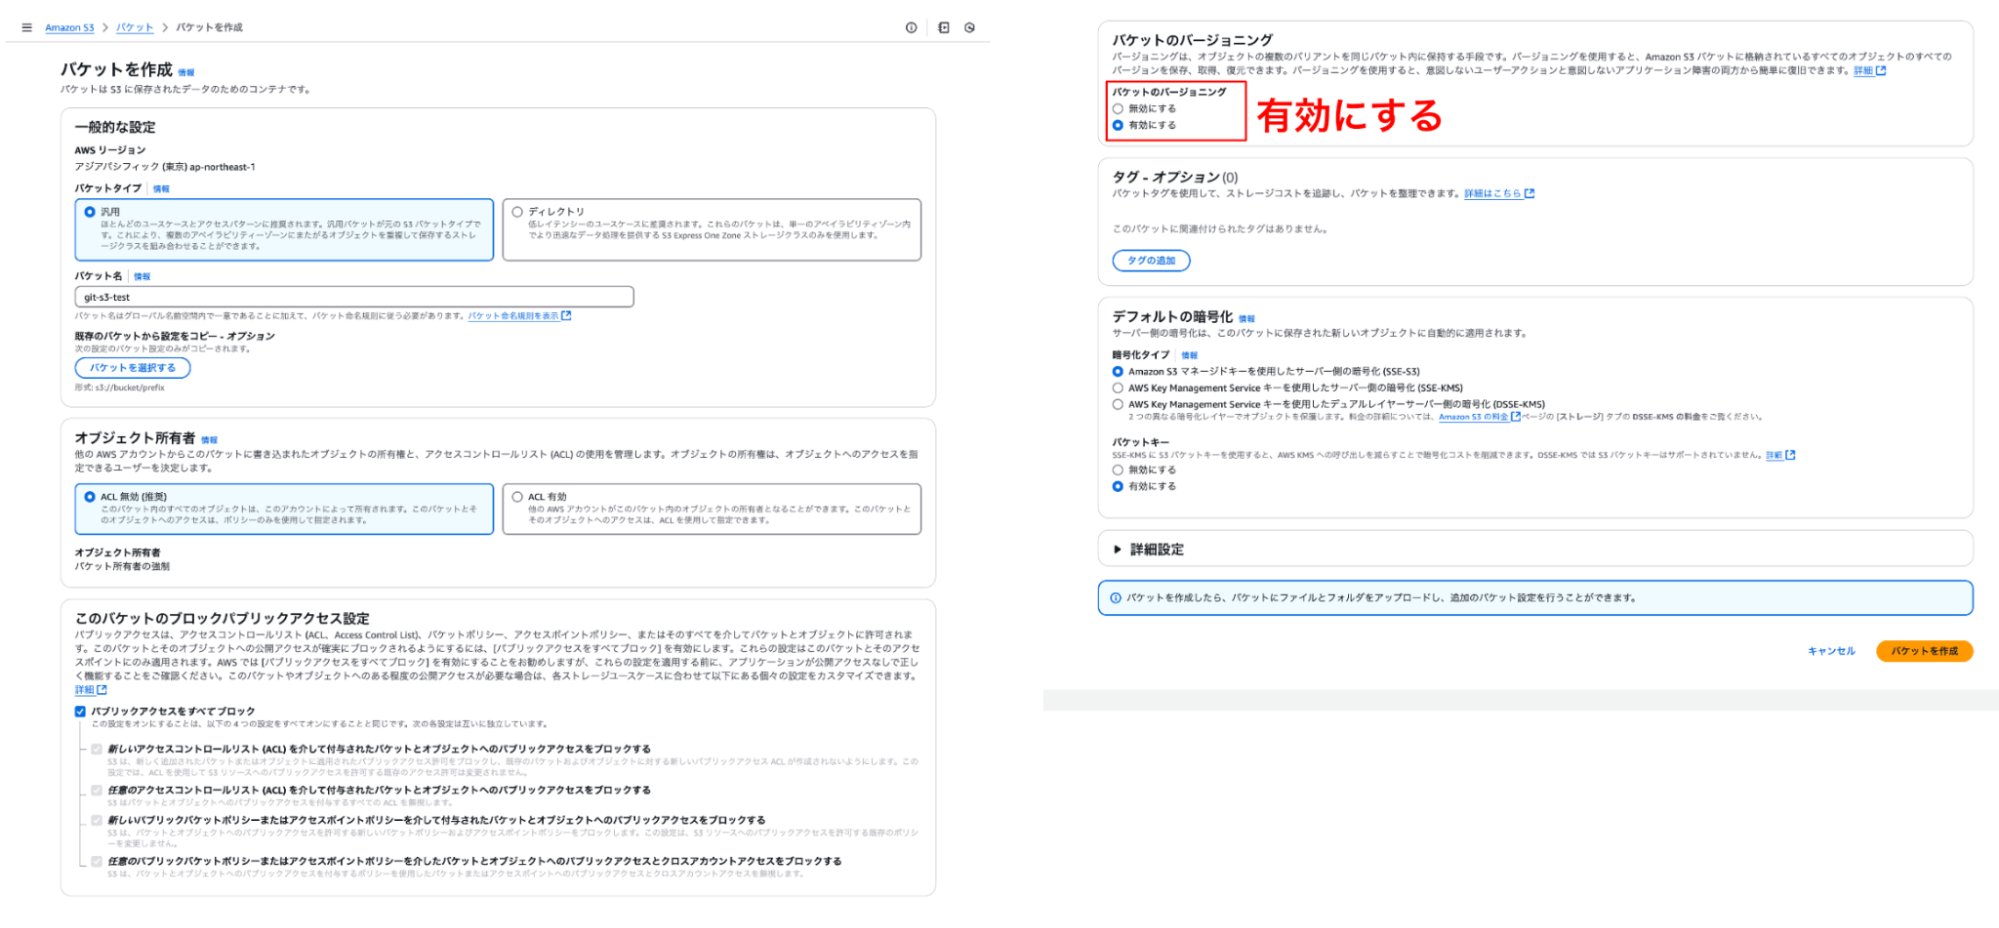Select ACL 有効 object ownership option
Image resolution: width=1999 pixels, height=928 pixels.
click(x=517, y=497)
